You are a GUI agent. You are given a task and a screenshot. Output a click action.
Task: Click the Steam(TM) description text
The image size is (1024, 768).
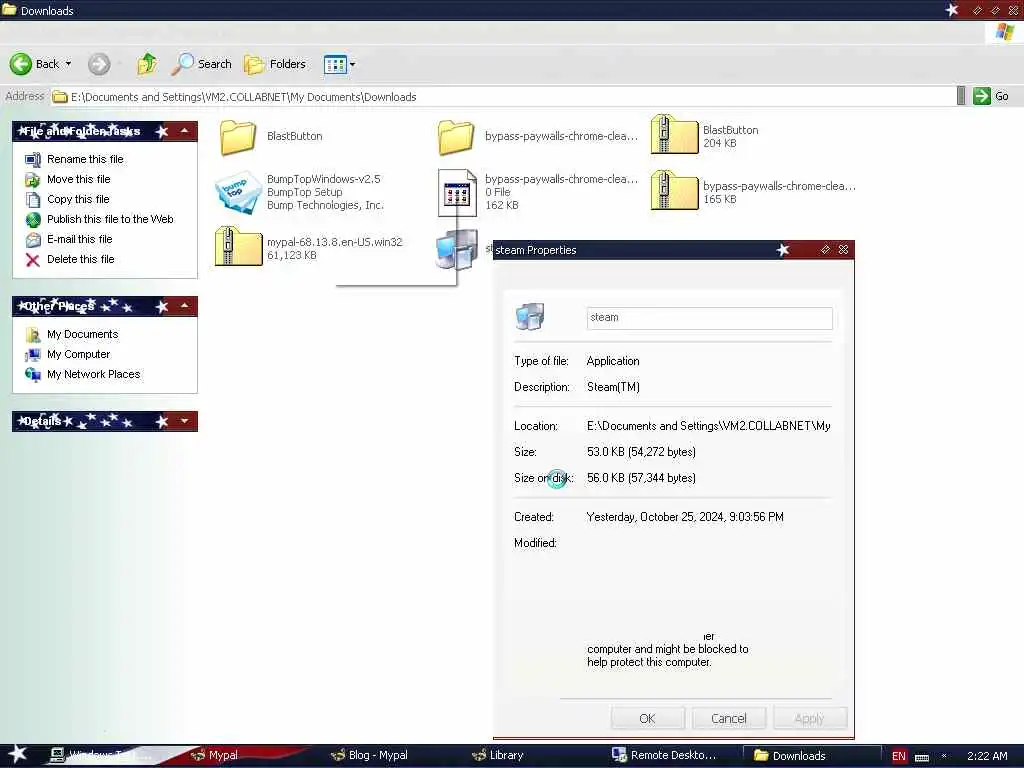[x=613, y=387]
